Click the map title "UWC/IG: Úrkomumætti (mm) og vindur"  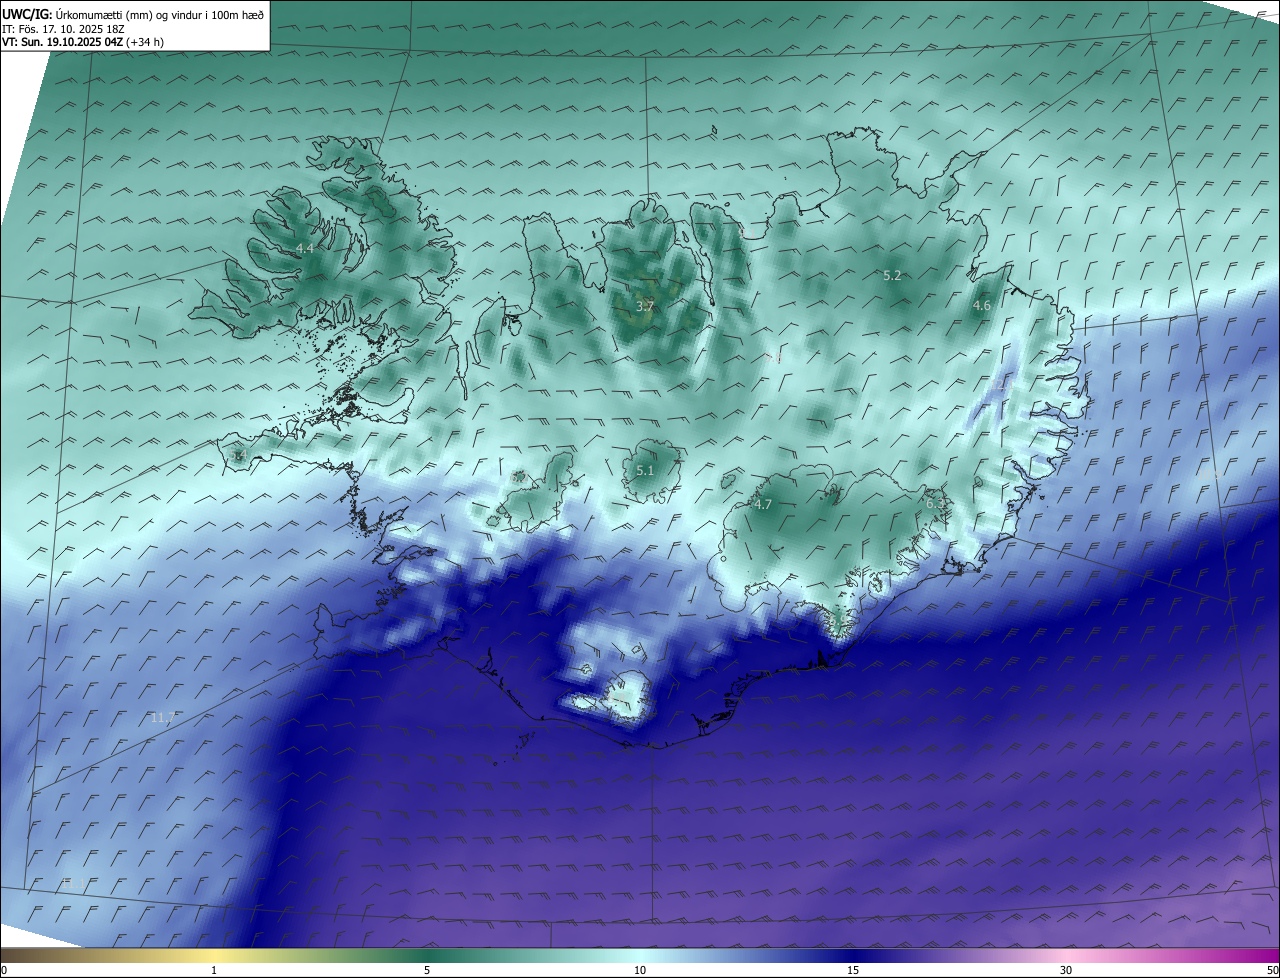click(x=133, y=14)
